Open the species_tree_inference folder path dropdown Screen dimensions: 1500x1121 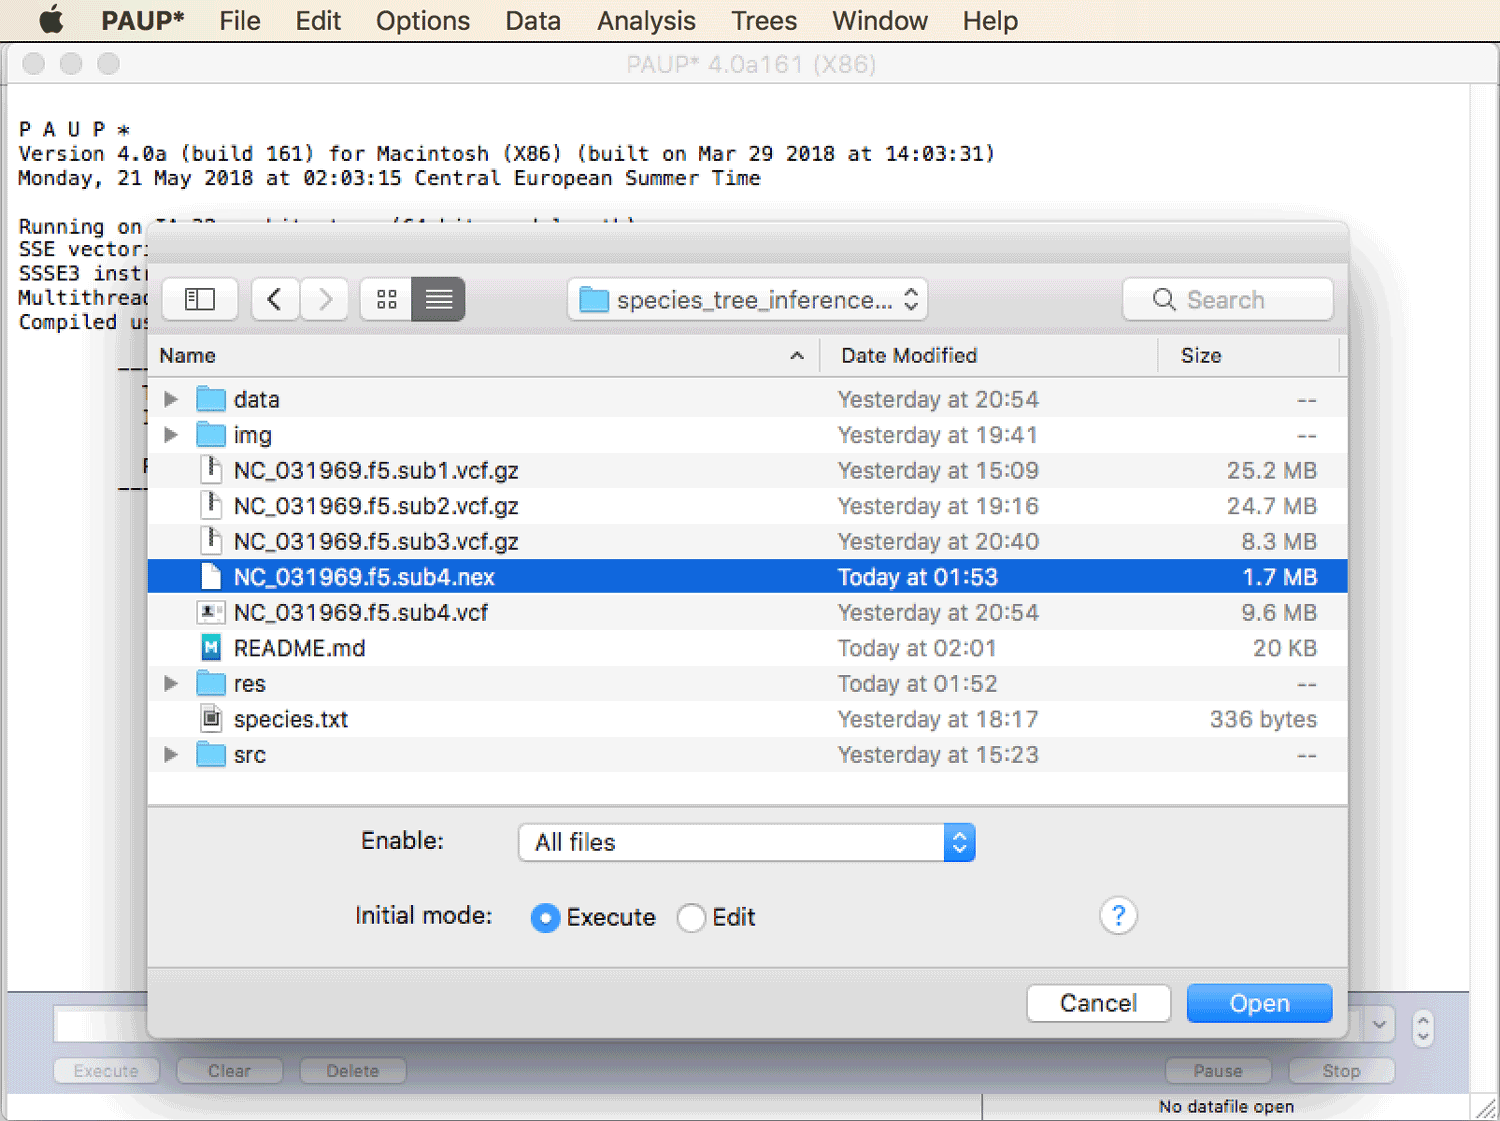pyautogui.click(x=748, y=299)
